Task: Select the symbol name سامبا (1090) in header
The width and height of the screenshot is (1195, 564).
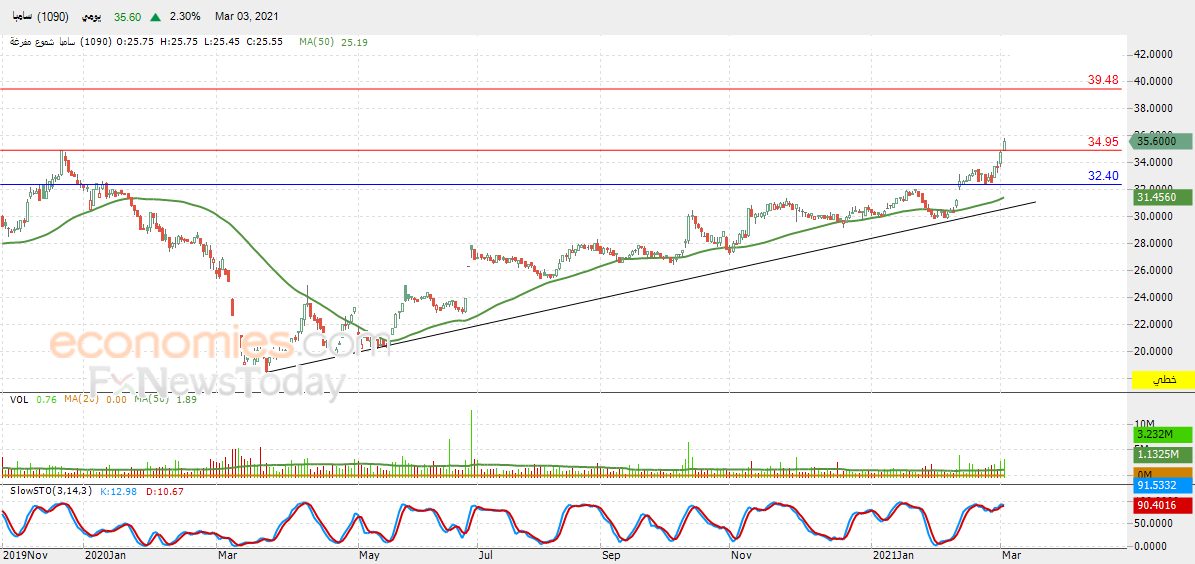Action: click(x=40, y=16)
